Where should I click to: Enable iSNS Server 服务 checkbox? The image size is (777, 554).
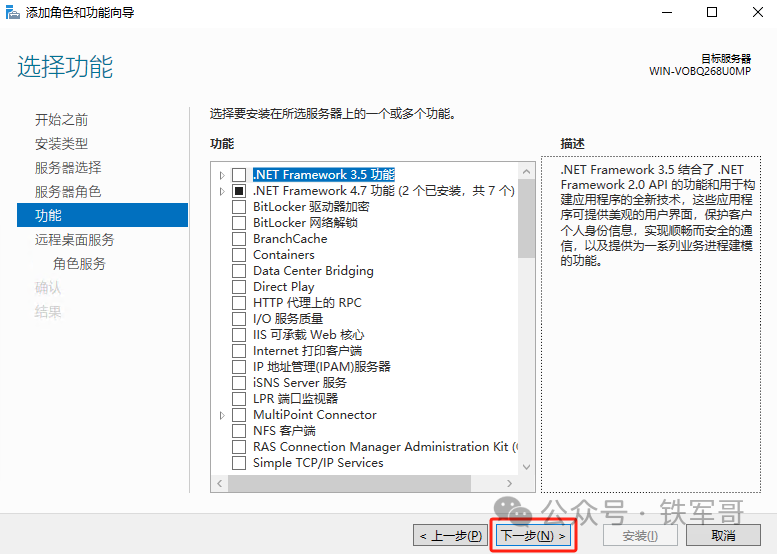tap(239, 383)
